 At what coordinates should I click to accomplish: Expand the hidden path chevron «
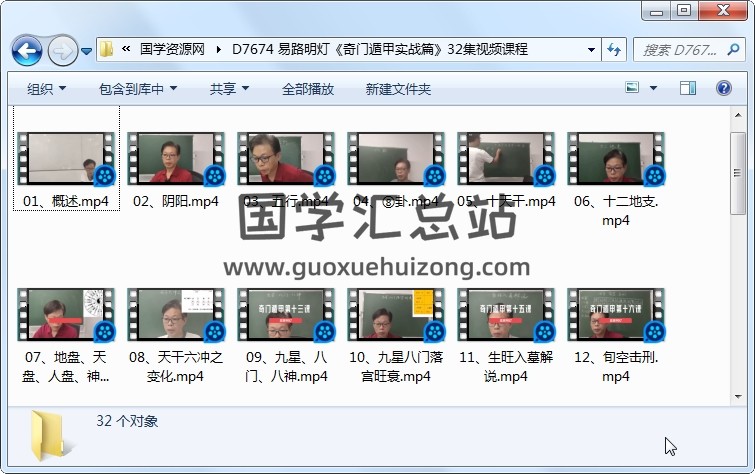point(126,49)
